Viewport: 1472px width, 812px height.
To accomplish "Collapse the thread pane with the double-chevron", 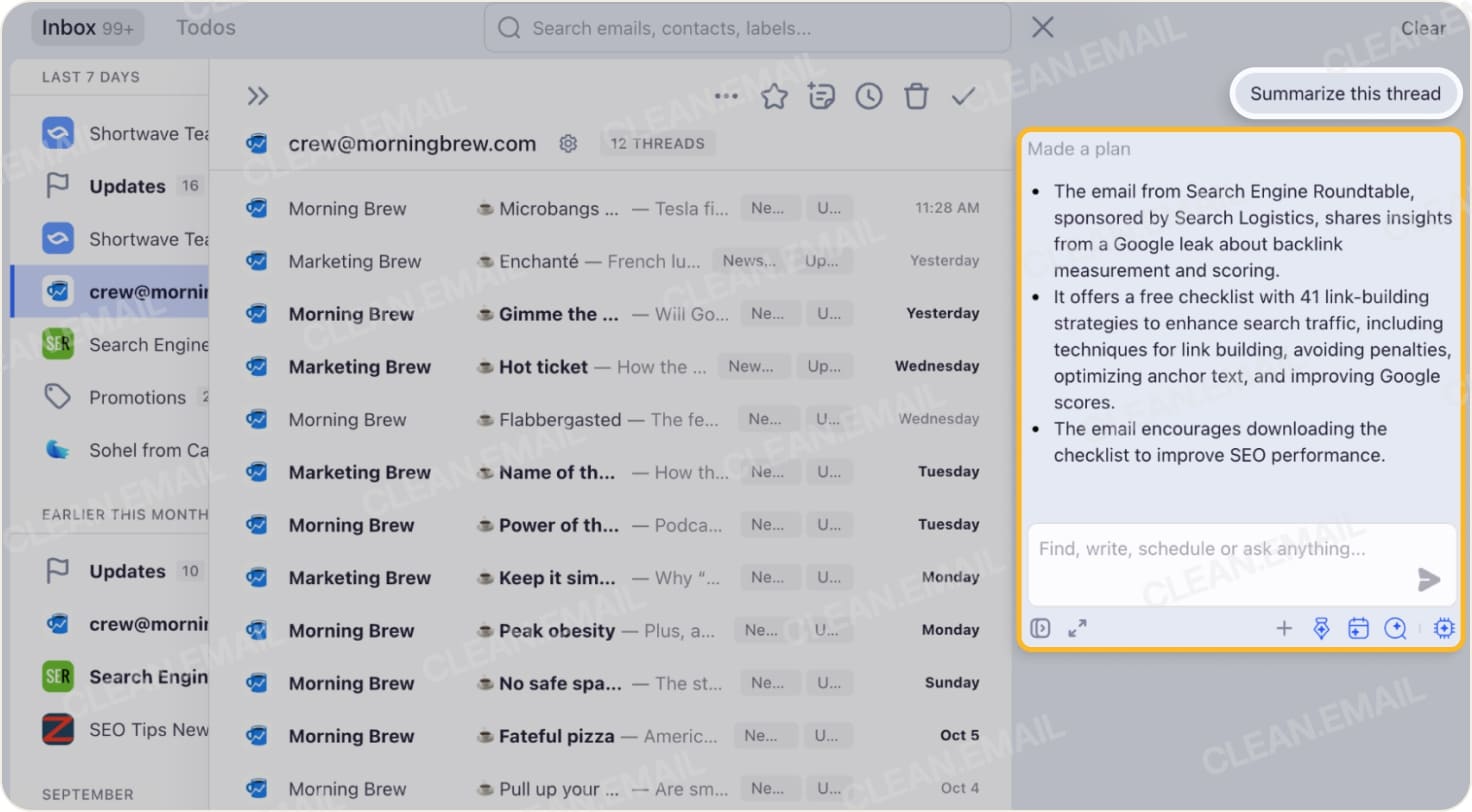I will (258, 95).
